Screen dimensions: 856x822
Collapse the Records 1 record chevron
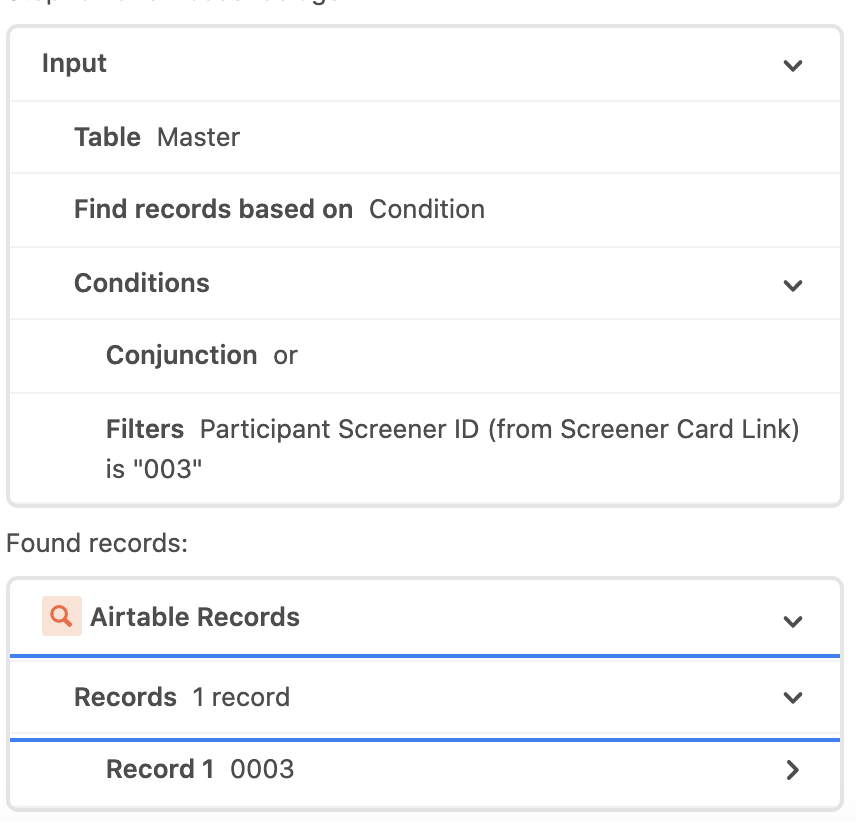click(x=793, y=697)
